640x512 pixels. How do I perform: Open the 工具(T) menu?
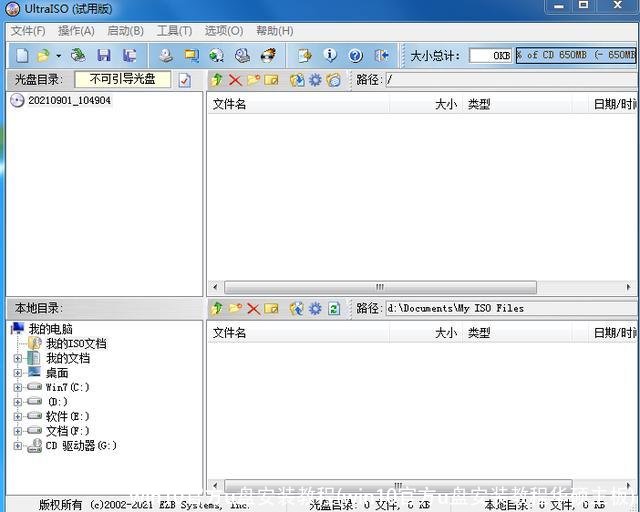point(174,31)
